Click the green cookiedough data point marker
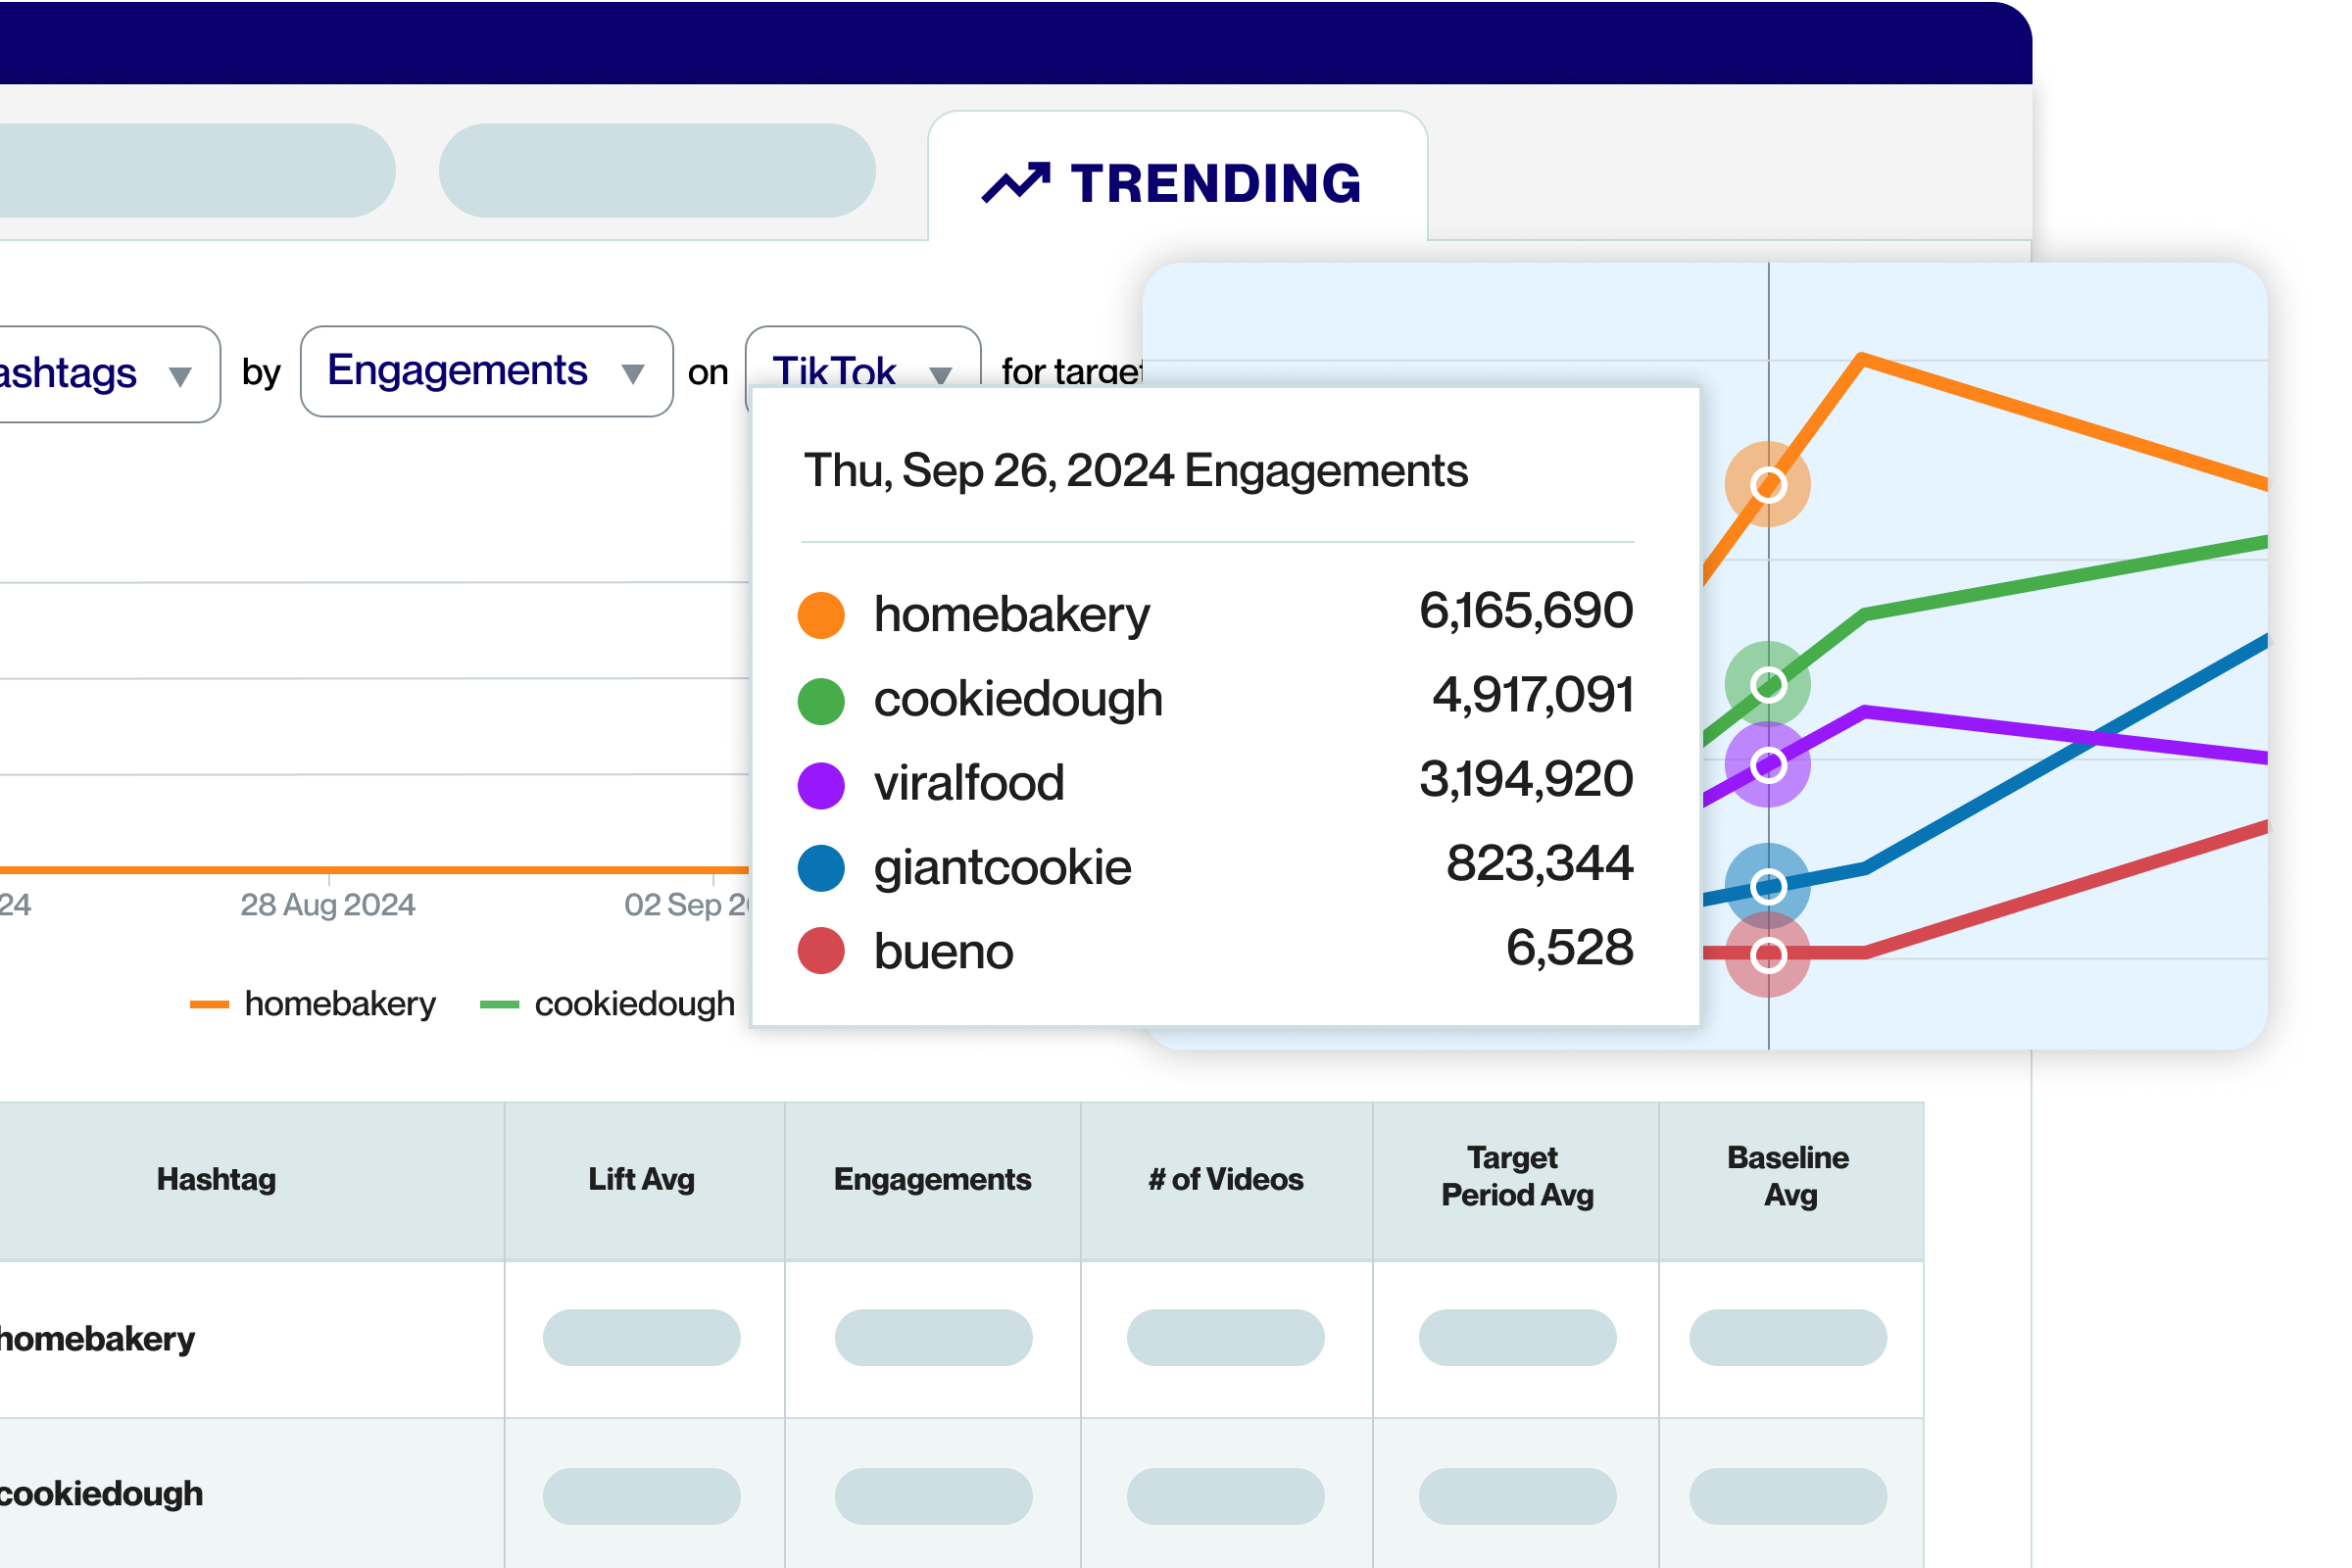The image size is (2352, 1568). [x=1768, y=685]
